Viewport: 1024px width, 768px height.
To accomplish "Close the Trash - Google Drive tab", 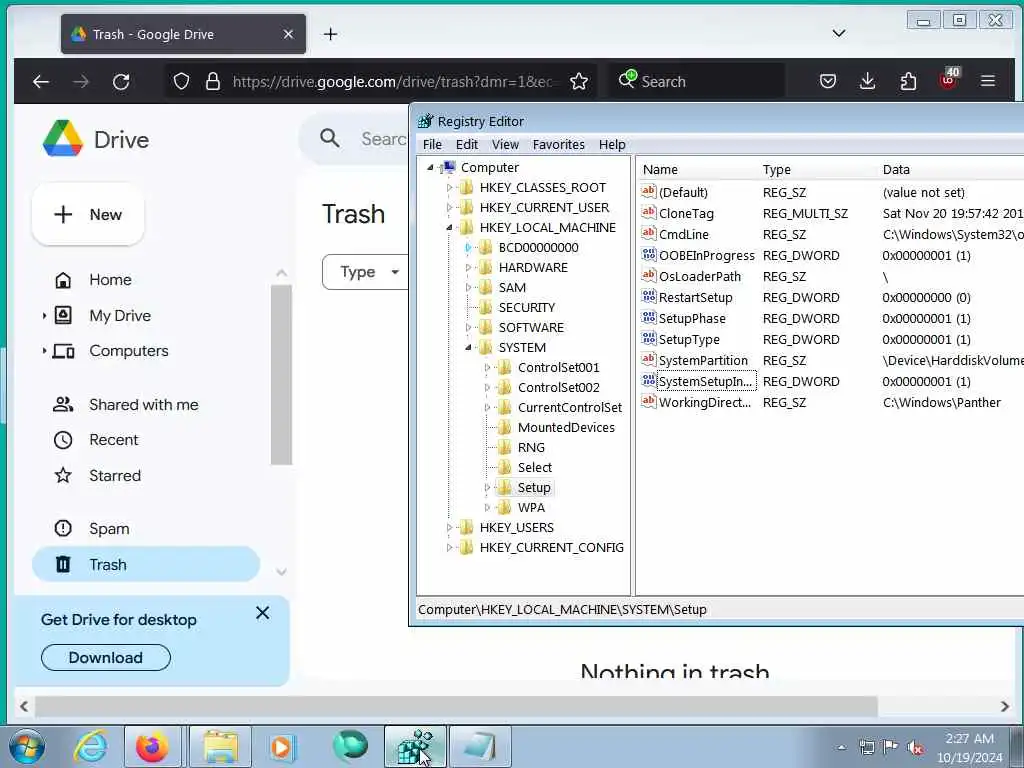I will point(288,34).
